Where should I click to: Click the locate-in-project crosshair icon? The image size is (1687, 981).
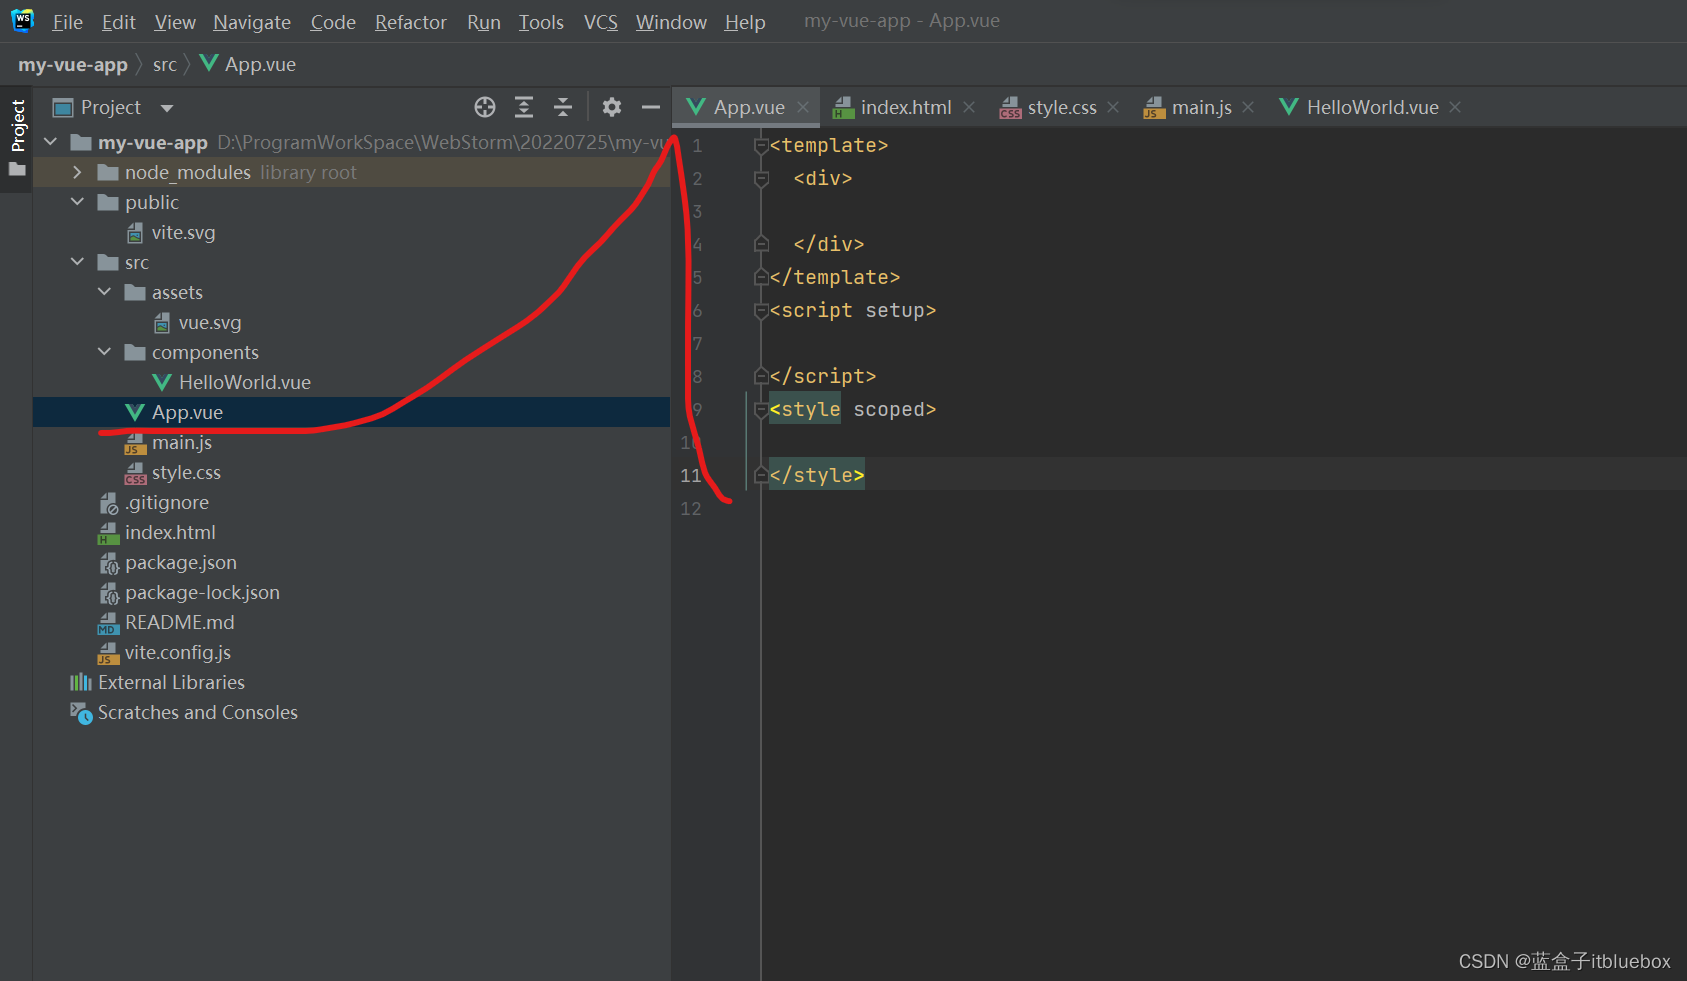tap(485, 107)
